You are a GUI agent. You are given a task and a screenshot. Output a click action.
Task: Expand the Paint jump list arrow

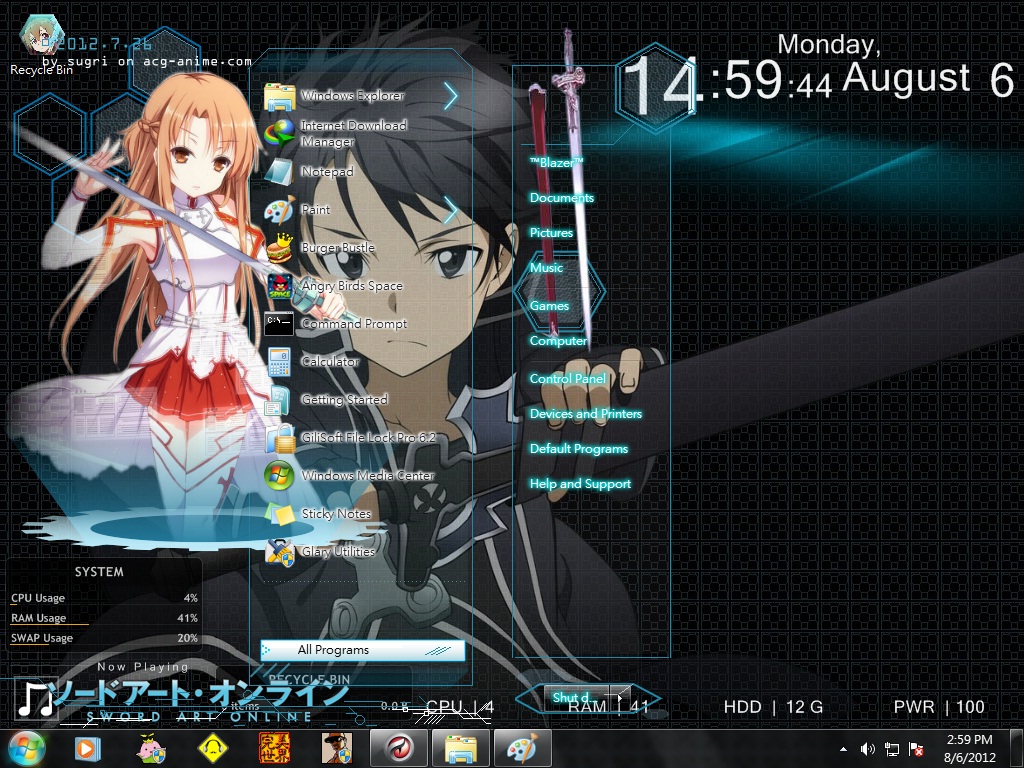click(451, 210)
